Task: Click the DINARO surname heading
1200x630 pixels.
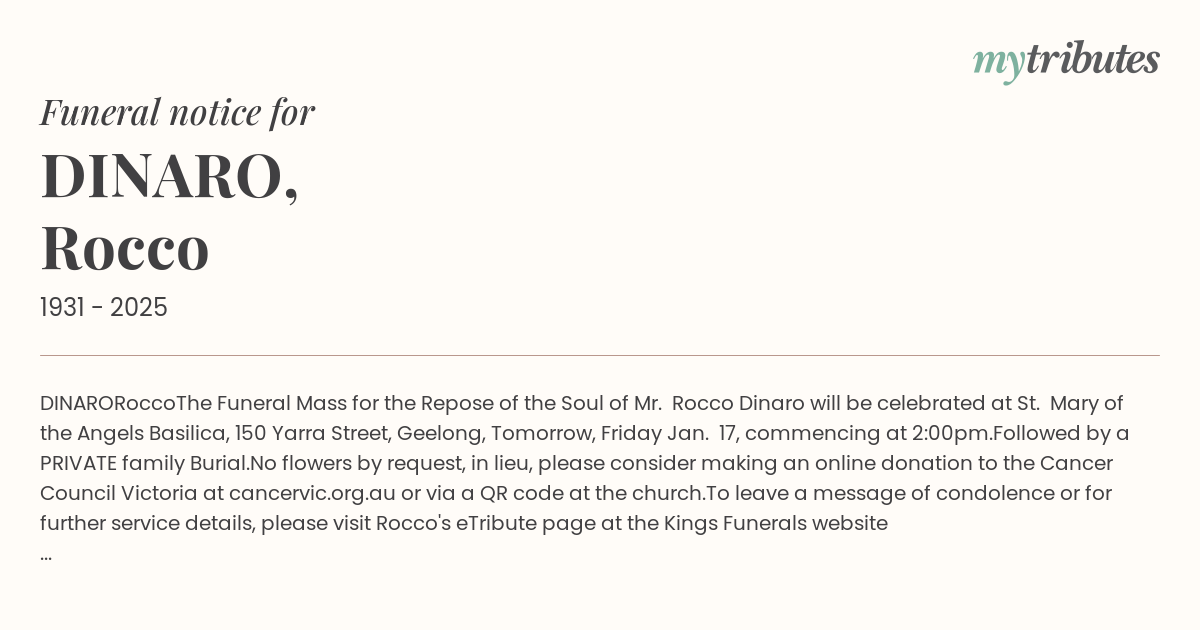Action: [x=169, y=176]
